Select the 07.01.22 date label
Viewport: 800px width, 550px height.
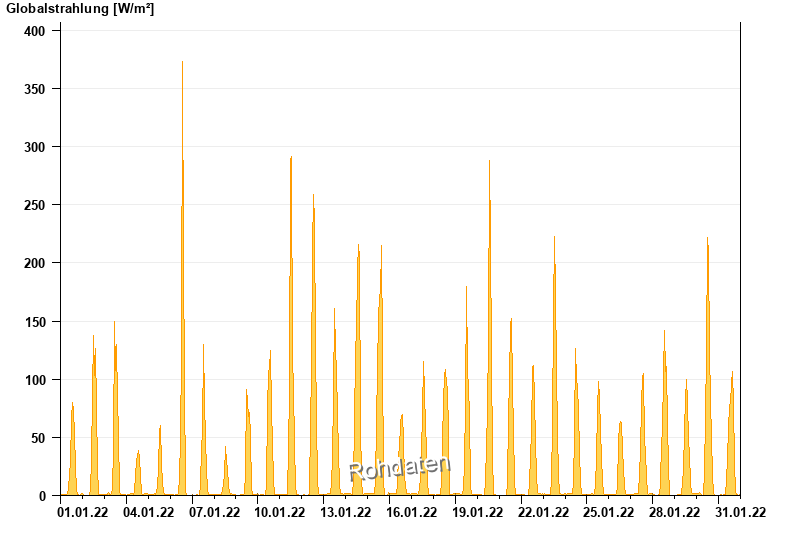coord(214,512)
